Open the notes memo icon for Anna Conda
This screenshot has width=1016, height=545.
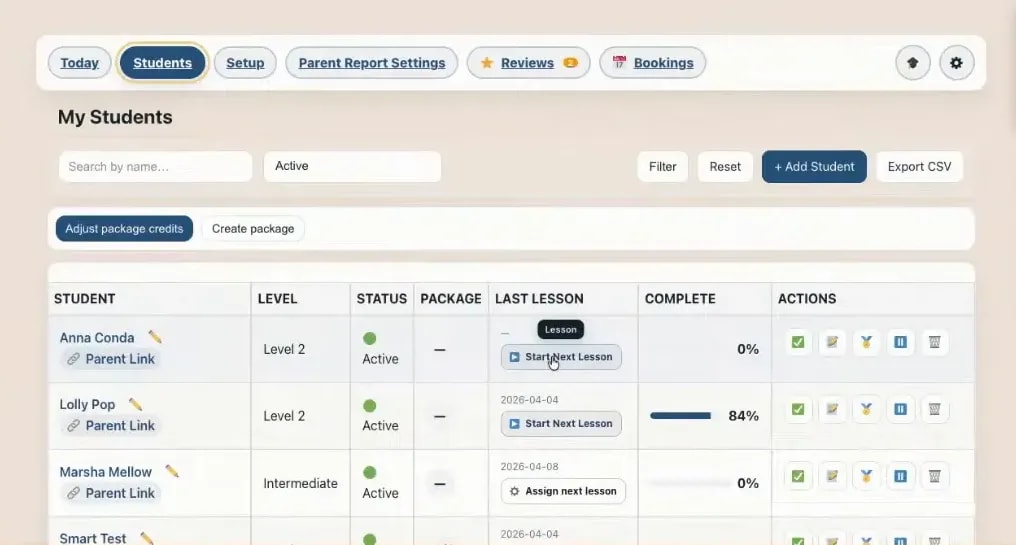tap(832, 342)
